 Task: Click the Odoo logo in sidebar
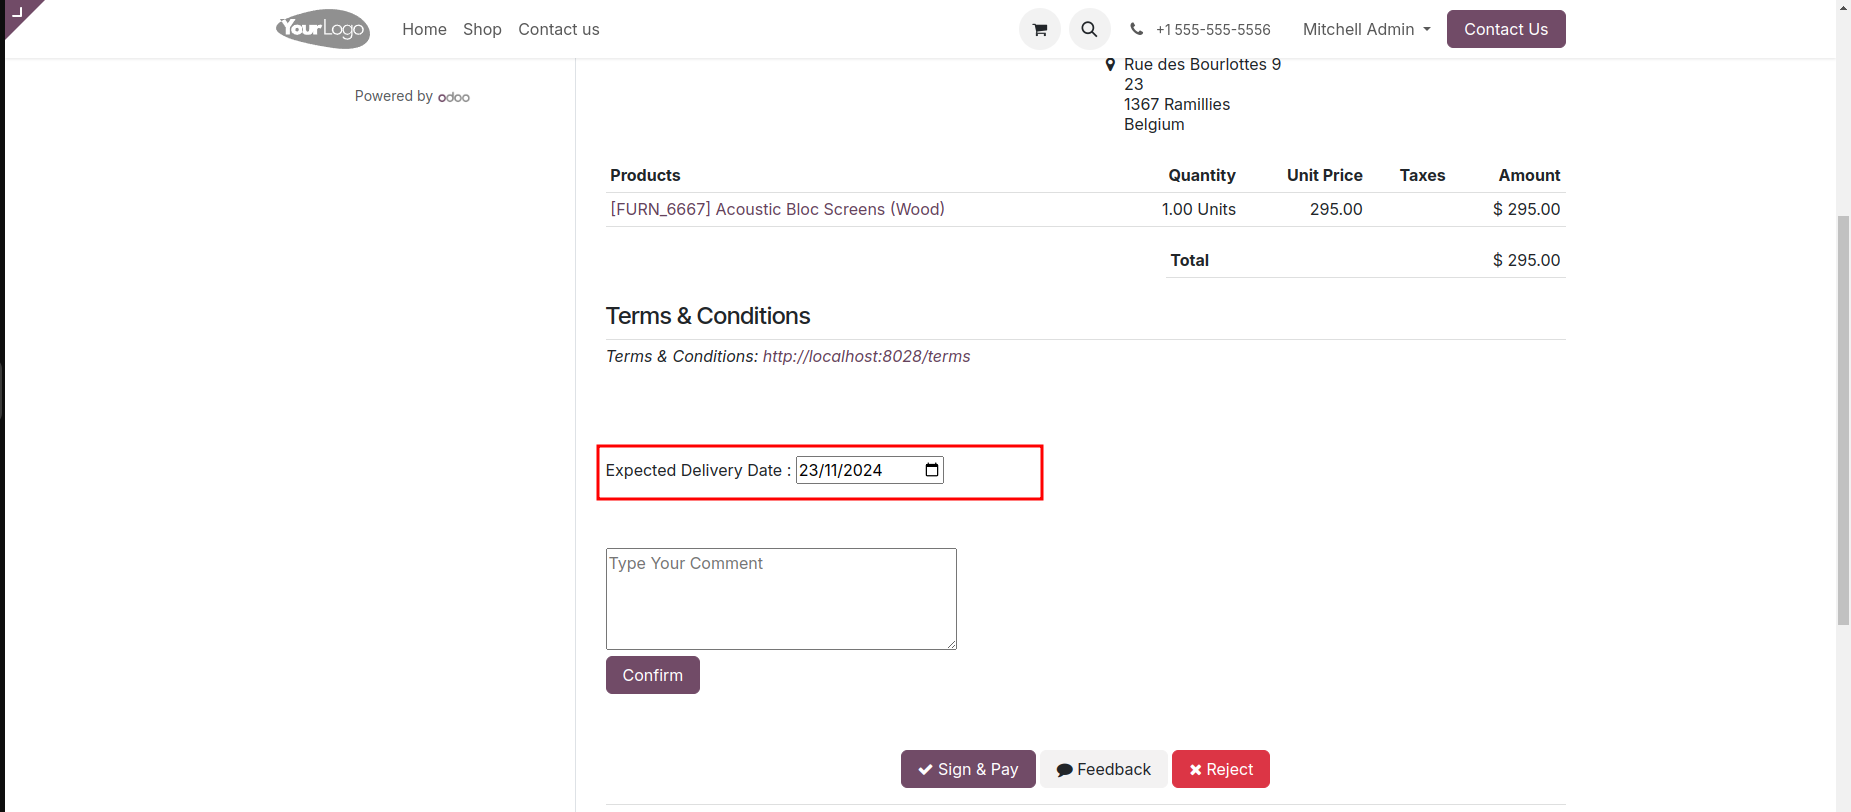pos(454,97)
